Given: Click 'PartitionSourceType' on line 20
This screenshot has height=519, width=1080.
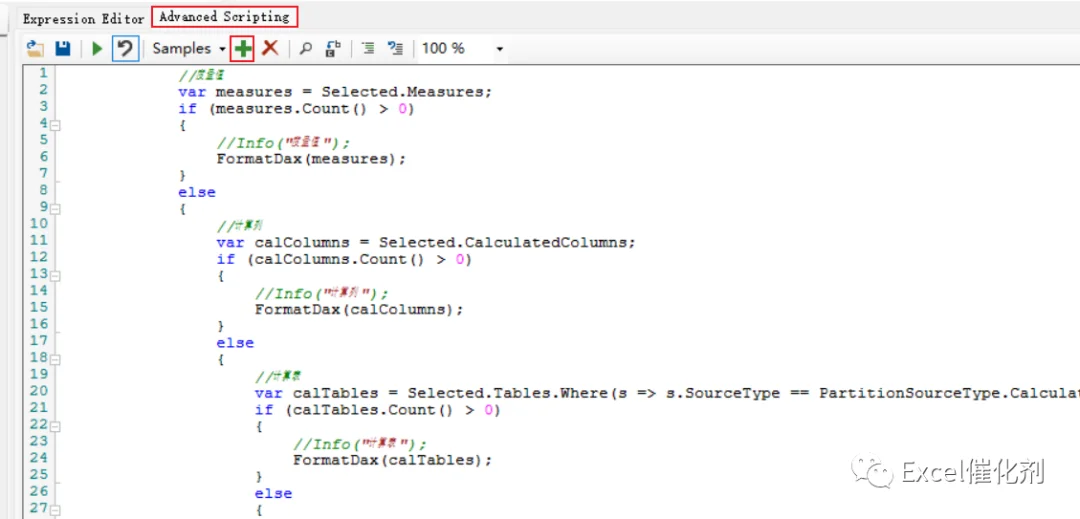Looking at the screenshot, I should (x=909, y=393).
